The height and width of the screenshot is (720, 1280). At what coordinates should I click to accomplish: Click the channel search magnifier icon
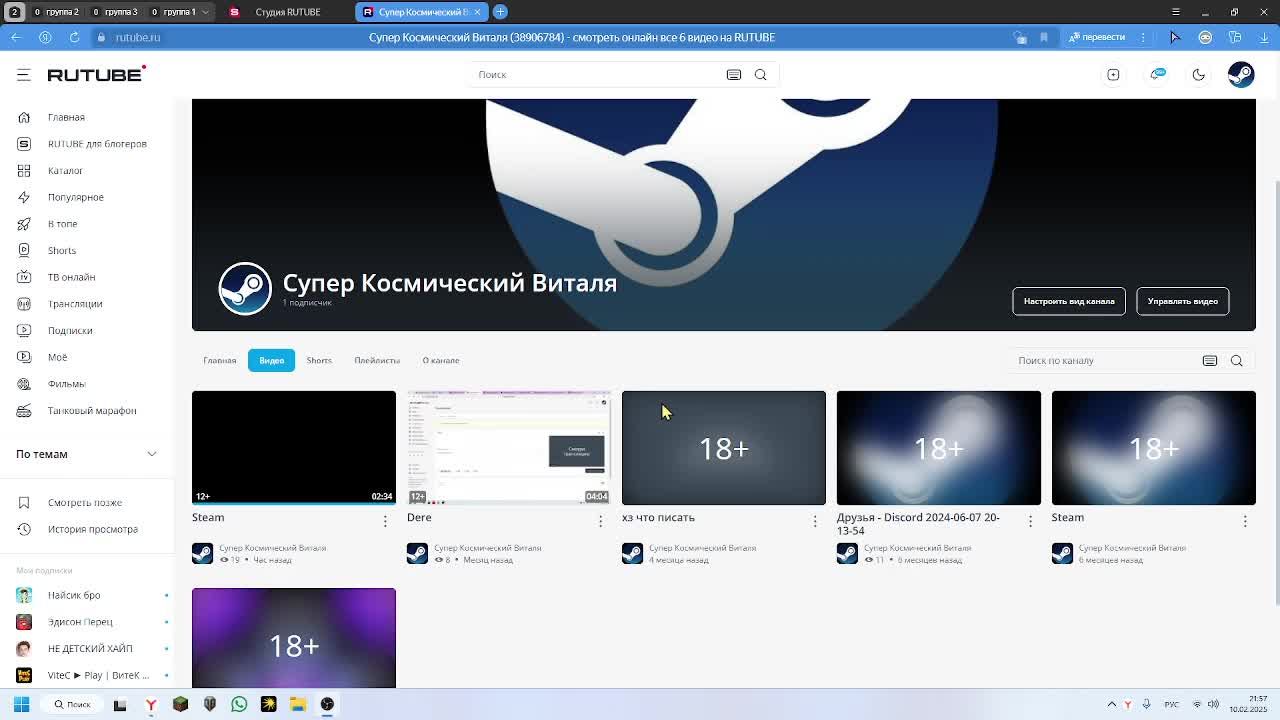1237,361
